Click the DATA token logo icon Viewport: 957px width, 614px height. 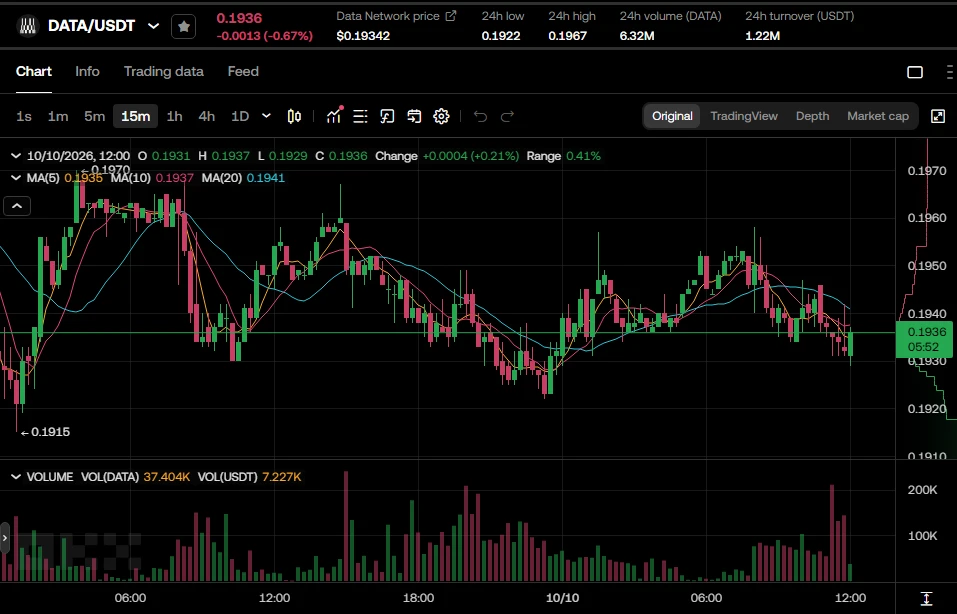27,26
